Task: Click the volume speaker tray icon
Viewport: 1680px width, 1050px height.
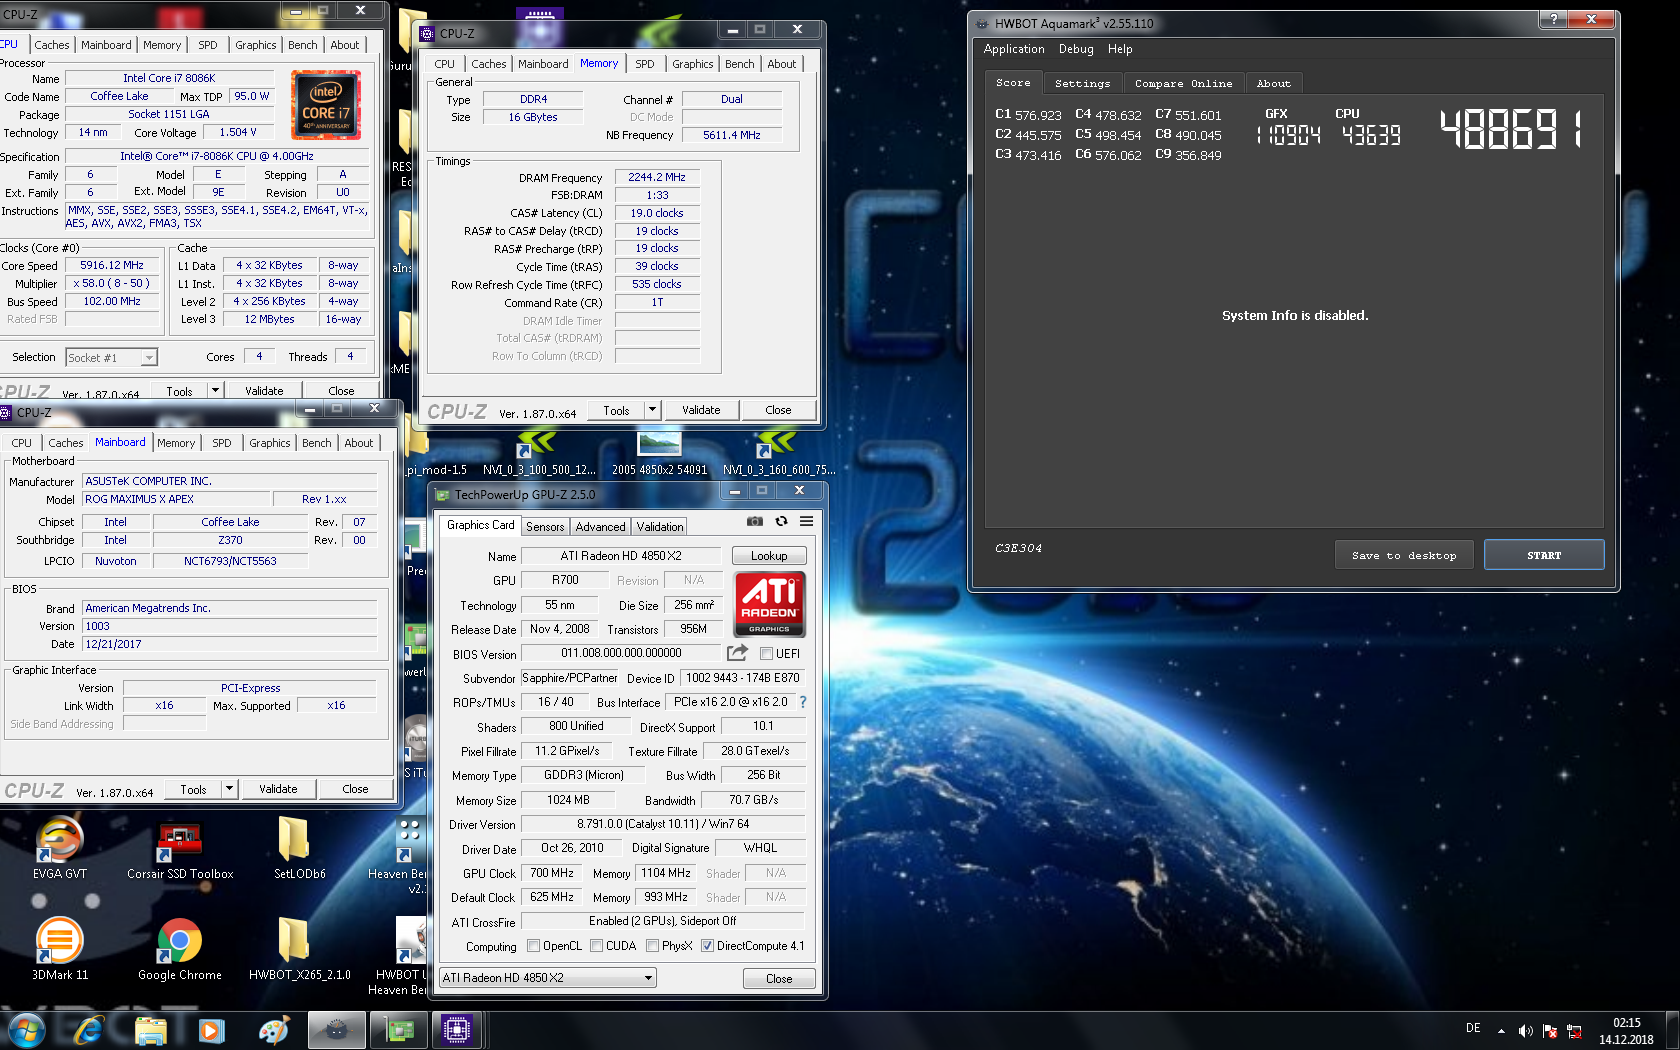Action: (1525, 1031)
